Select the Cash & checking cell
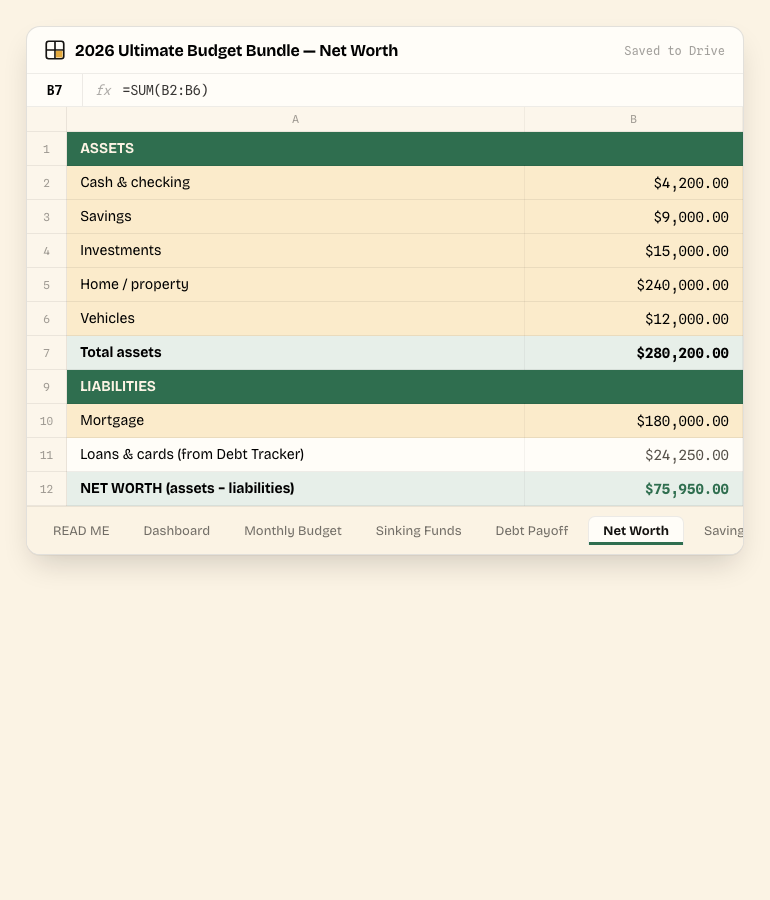 [295, 183]
